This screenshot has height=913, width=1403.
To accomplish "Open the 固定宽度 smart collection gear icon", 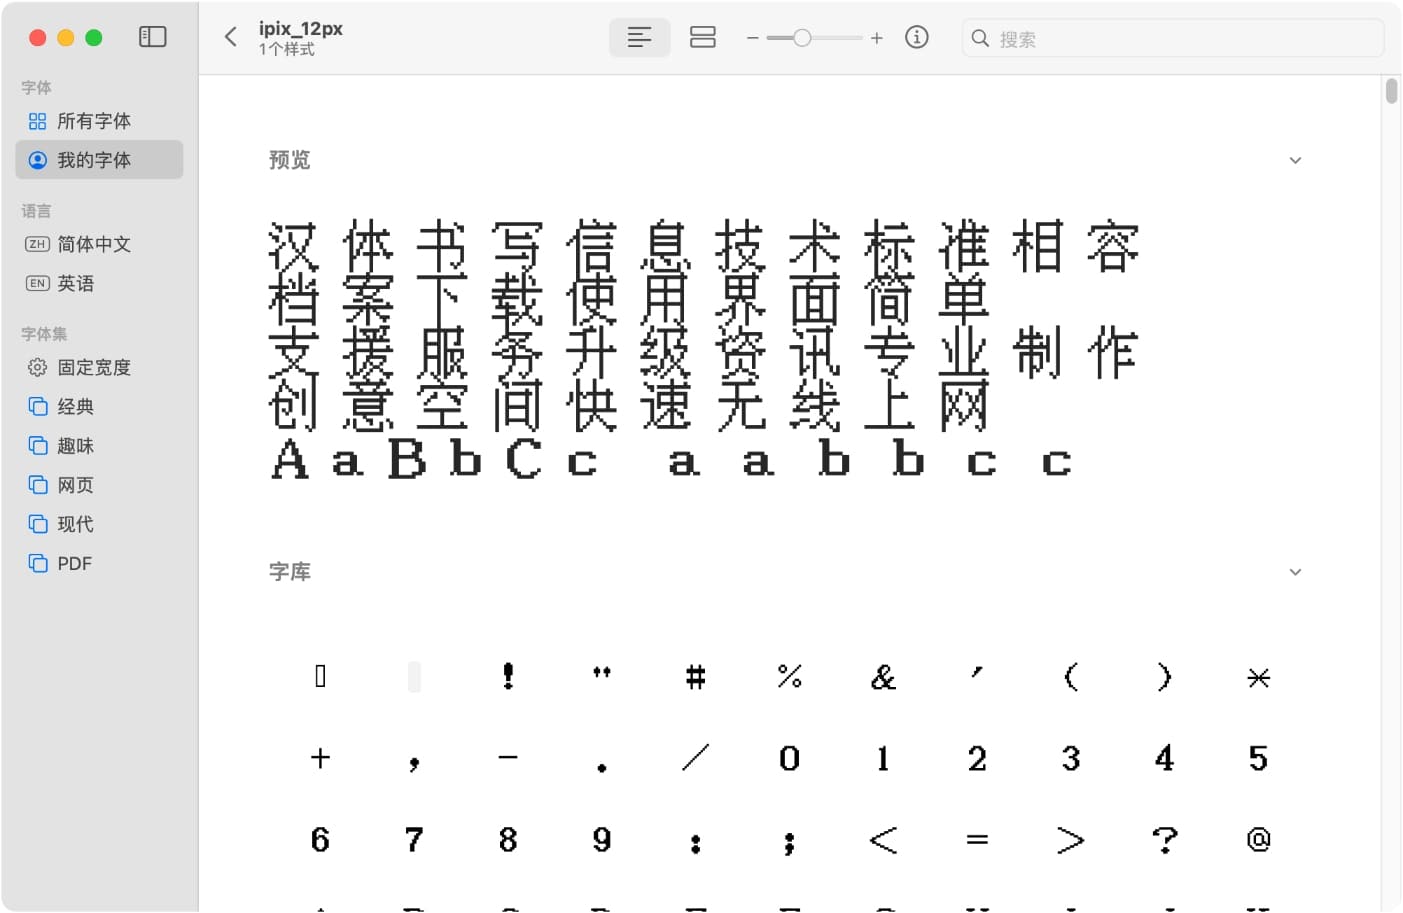I will click(x=37, y=367).
